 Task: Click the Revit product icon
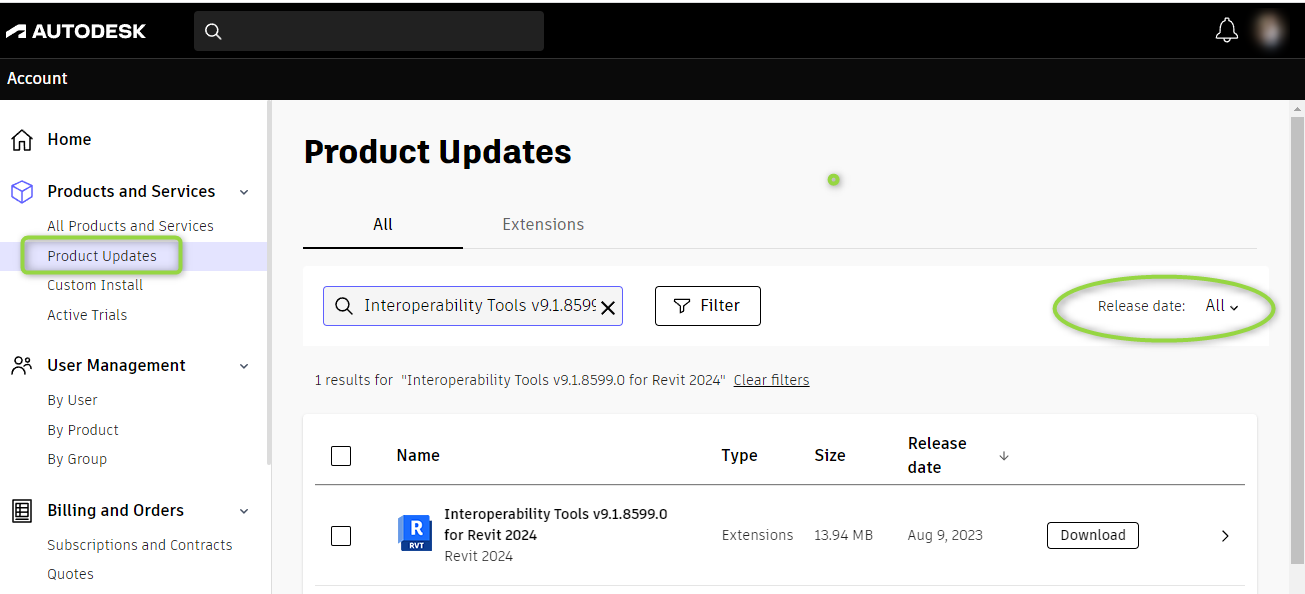pyautogui.click(x=414, y=534)
